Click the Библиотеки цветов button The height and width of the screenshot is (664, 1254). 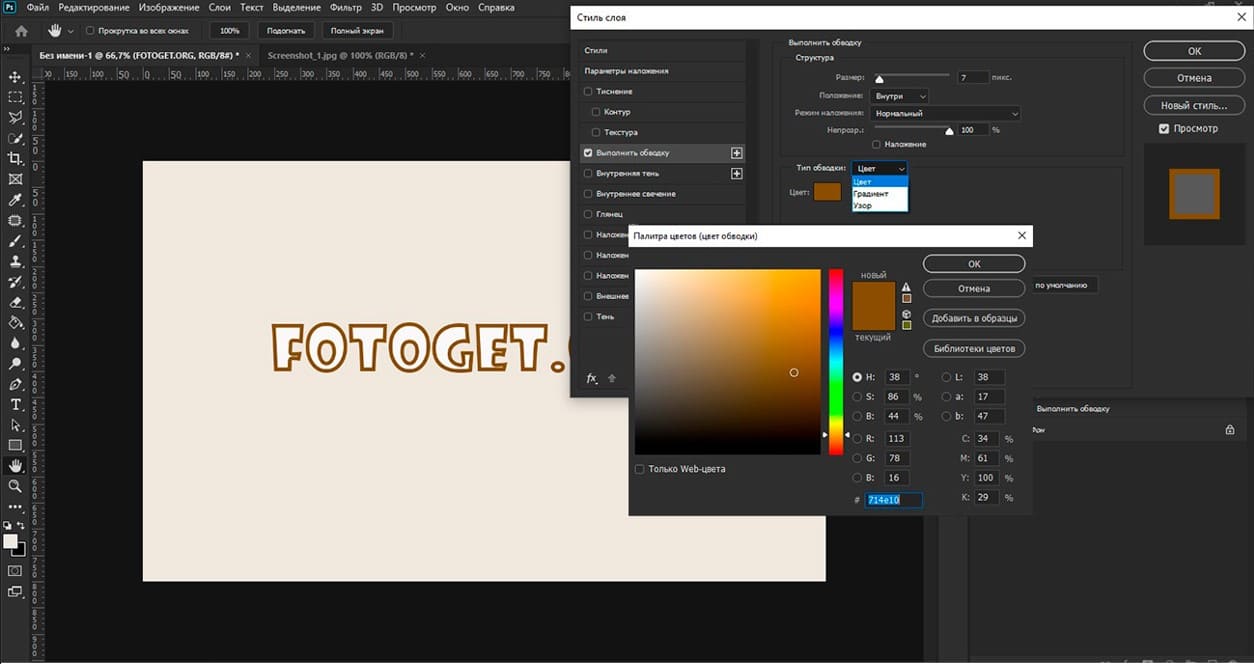pyautogui.click(x=973, y=348)
